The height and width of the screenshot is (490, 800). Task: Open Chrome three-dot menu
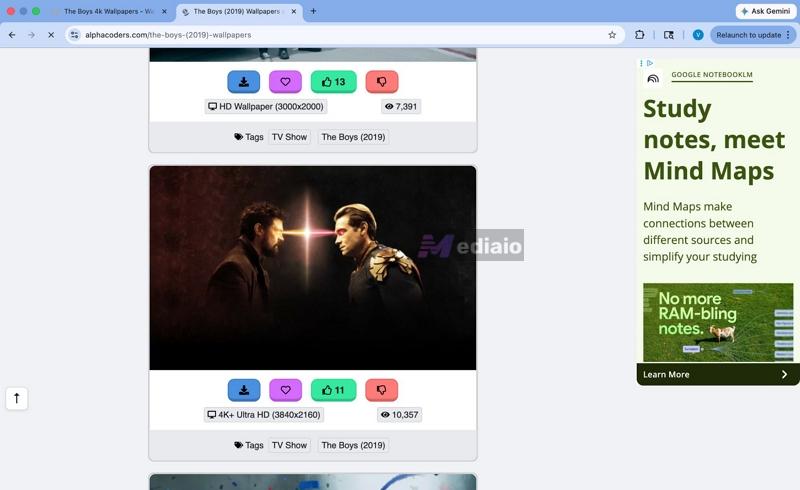[788, 35]
